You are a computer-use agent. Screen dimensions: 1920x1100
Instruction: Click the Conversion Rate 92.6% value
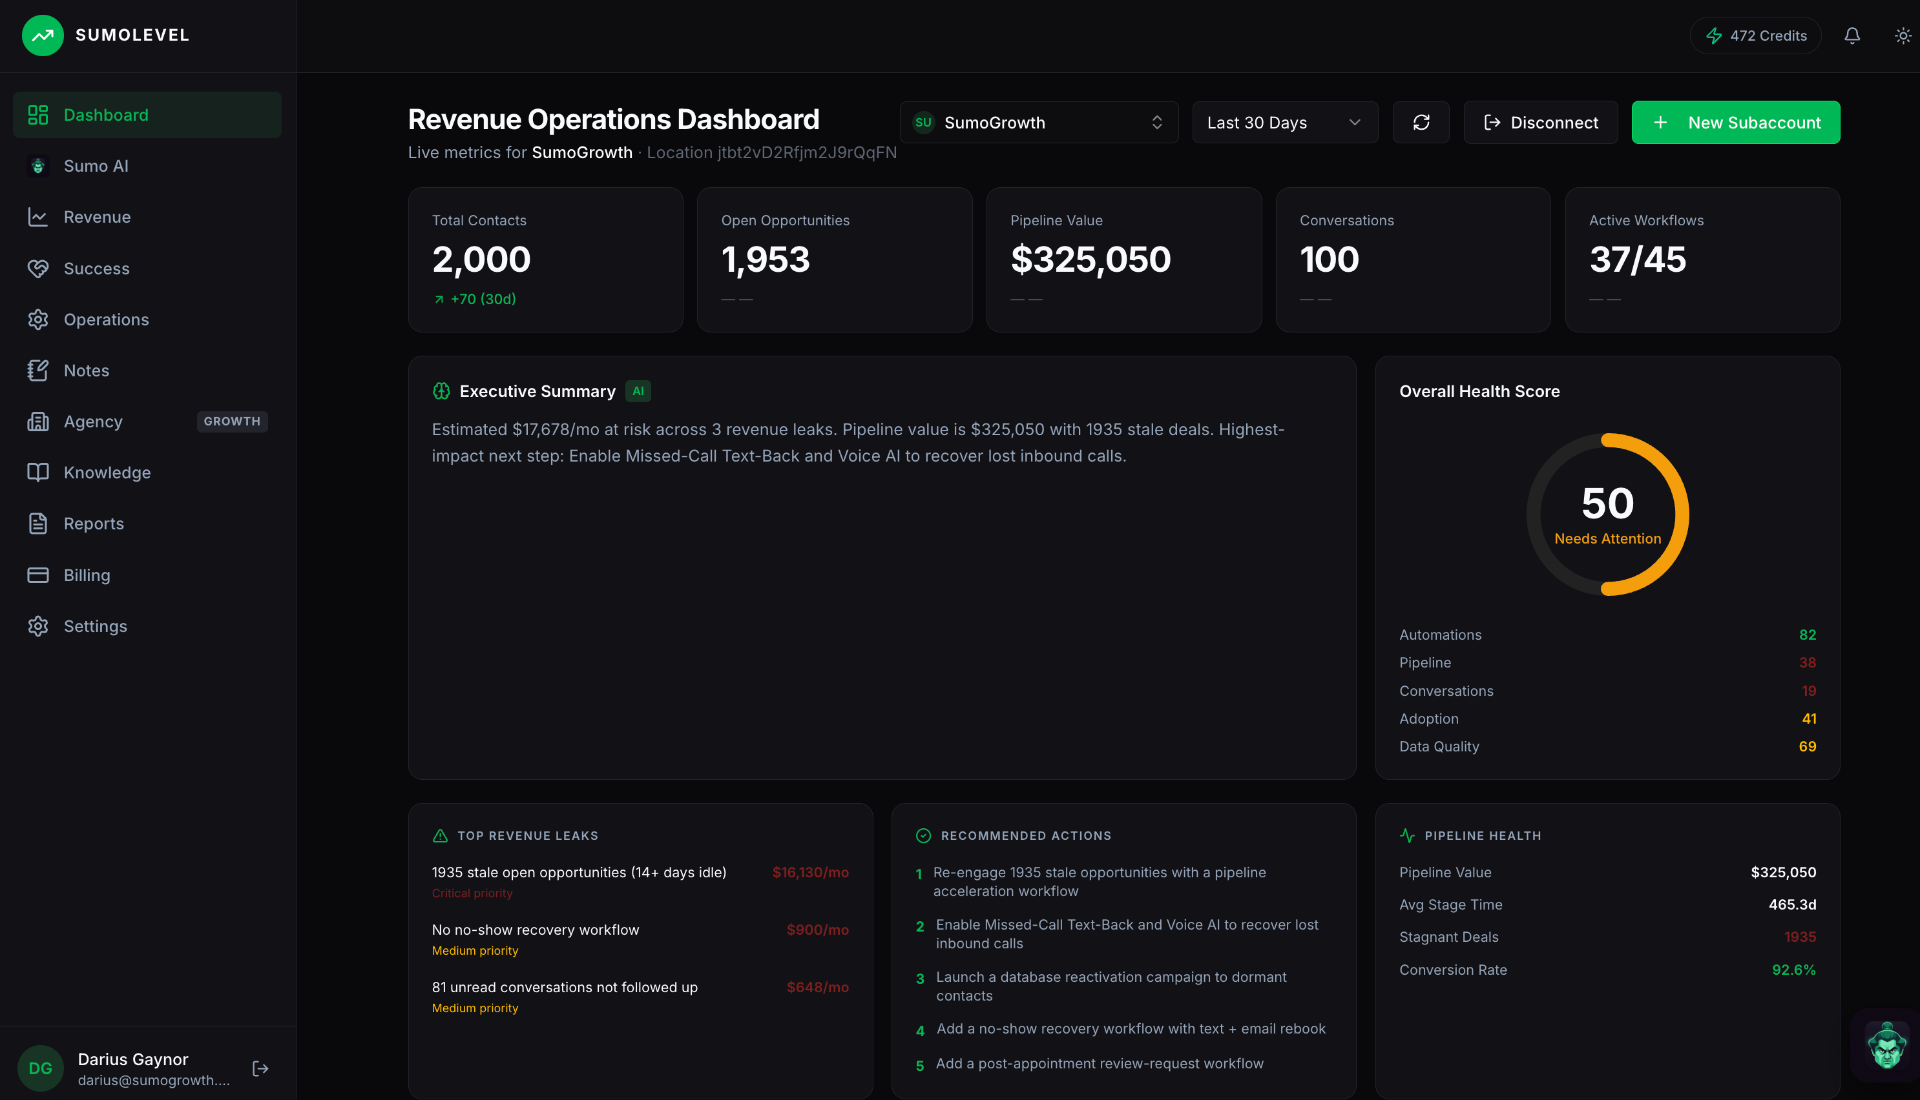(1794, 970)
